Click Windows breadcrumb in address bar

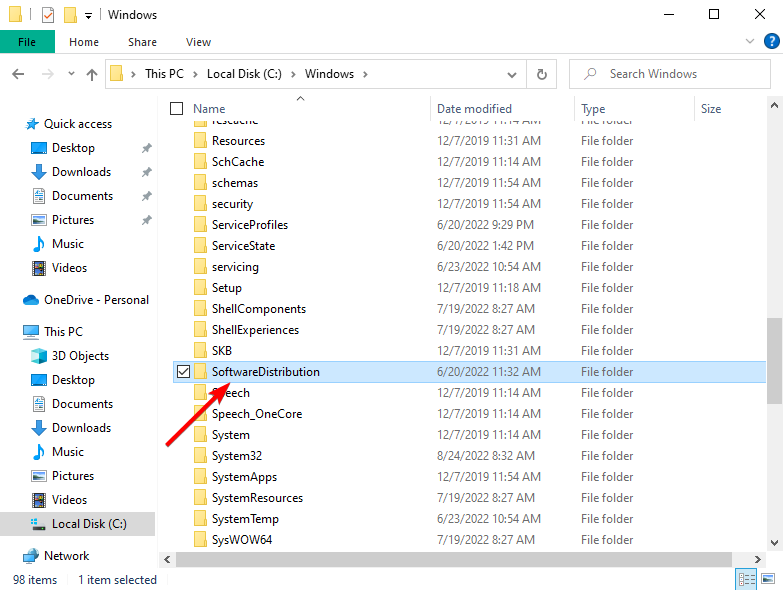coord(329,74)
